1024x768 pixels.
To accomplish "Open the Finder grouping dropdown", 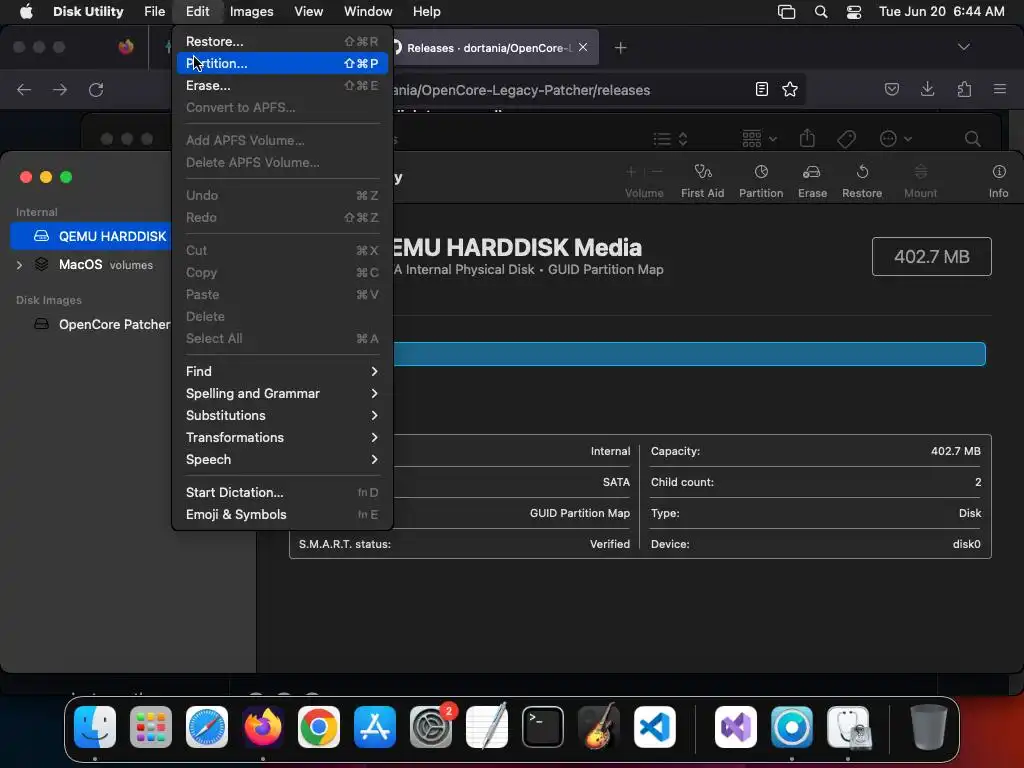I will (759, 138).
